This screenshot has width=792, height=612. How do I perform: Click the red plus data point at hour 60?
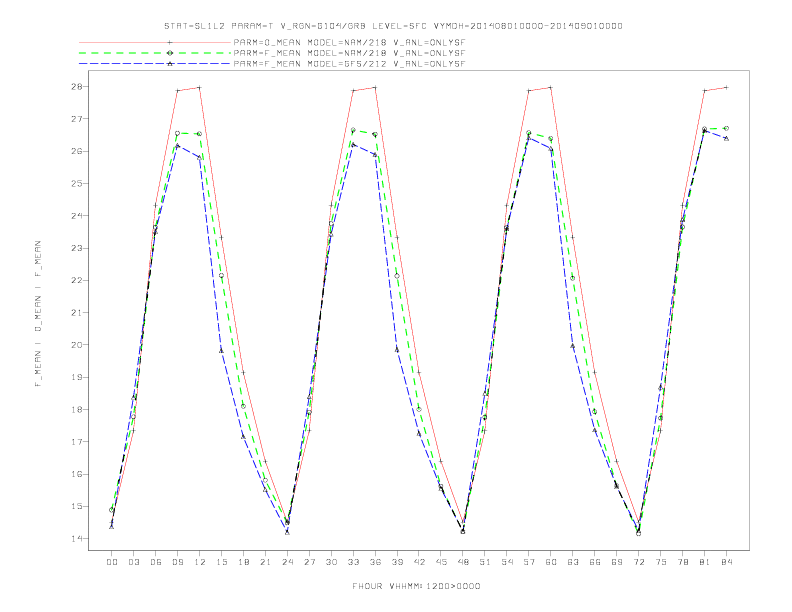[551, 87]
